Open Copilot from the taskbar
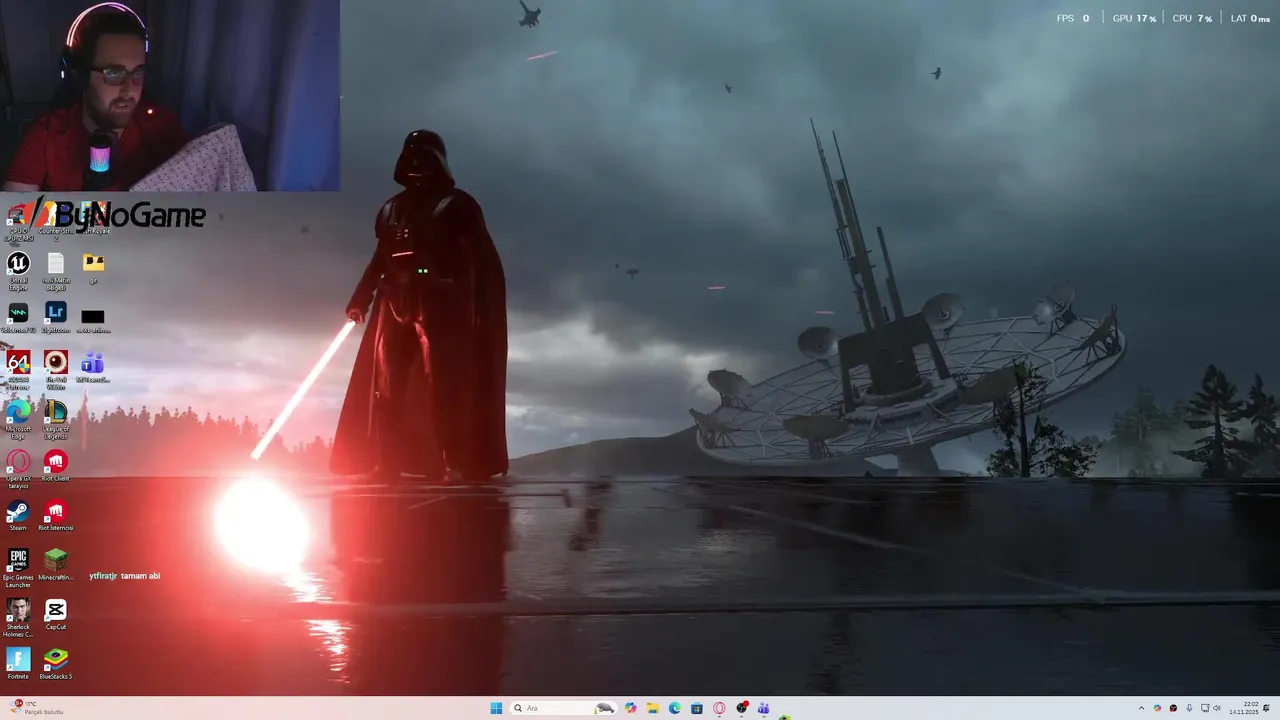1280x720 pixels. click(x=631, y=708)
